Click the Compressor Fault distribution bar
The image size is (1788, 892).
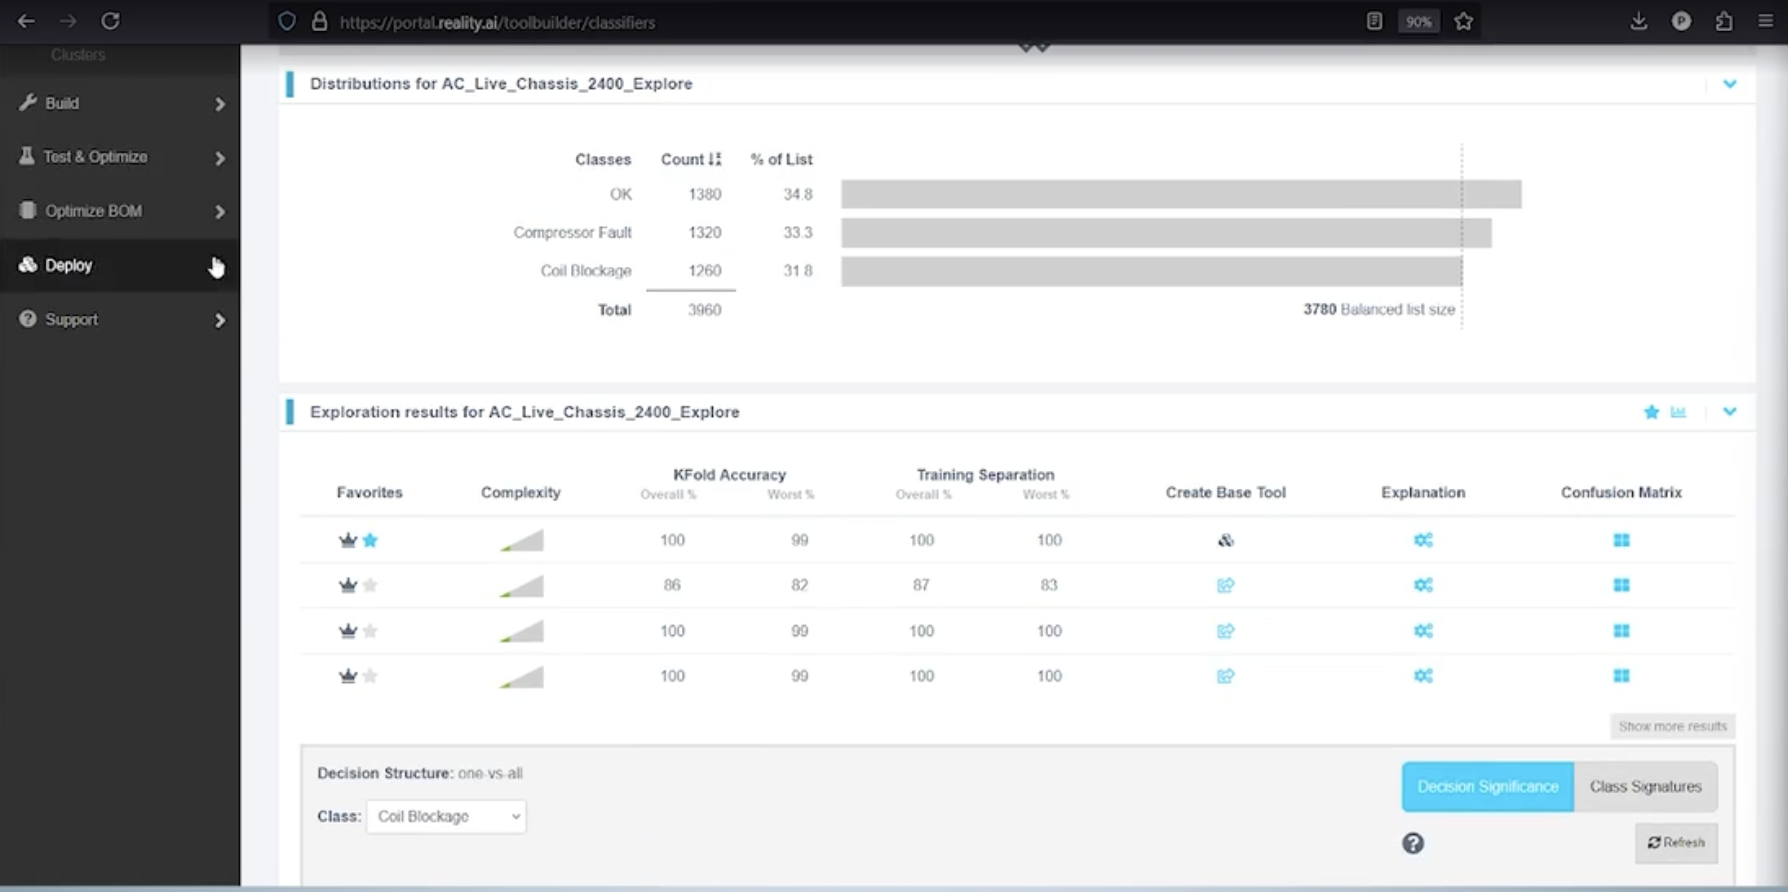(x=1166, y=233)
